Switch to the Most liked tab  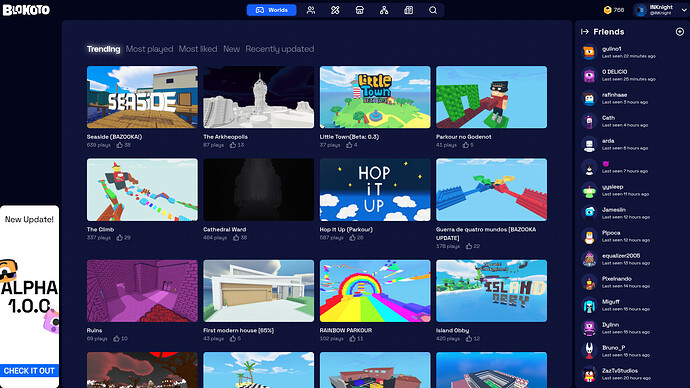198,49
